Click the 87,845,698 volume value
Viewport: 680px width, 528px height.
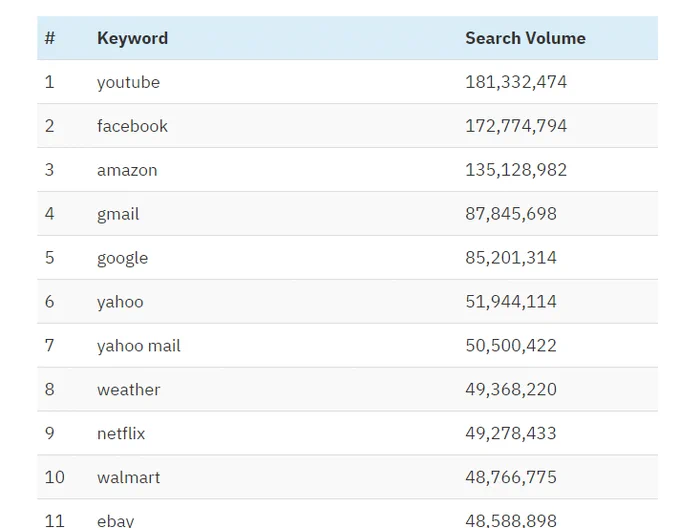[x=511, y=214]
